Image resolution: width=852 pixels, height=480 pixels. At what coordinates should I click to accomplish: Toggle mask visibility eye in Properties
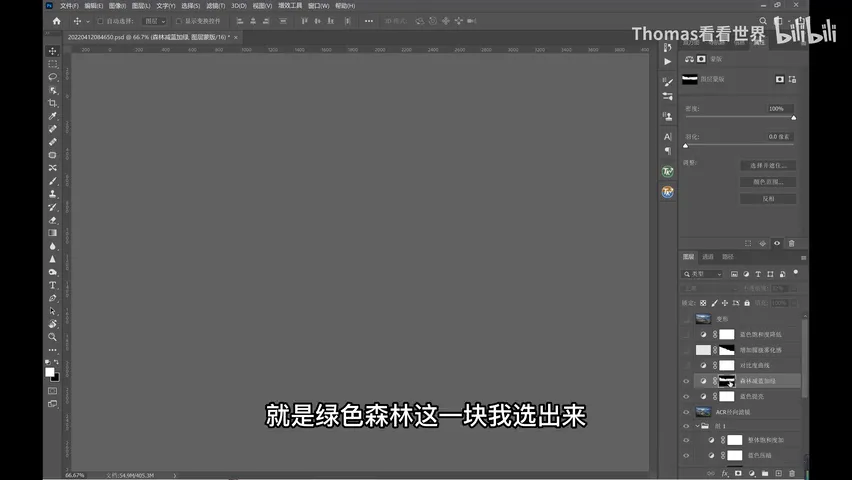point(777,244)
